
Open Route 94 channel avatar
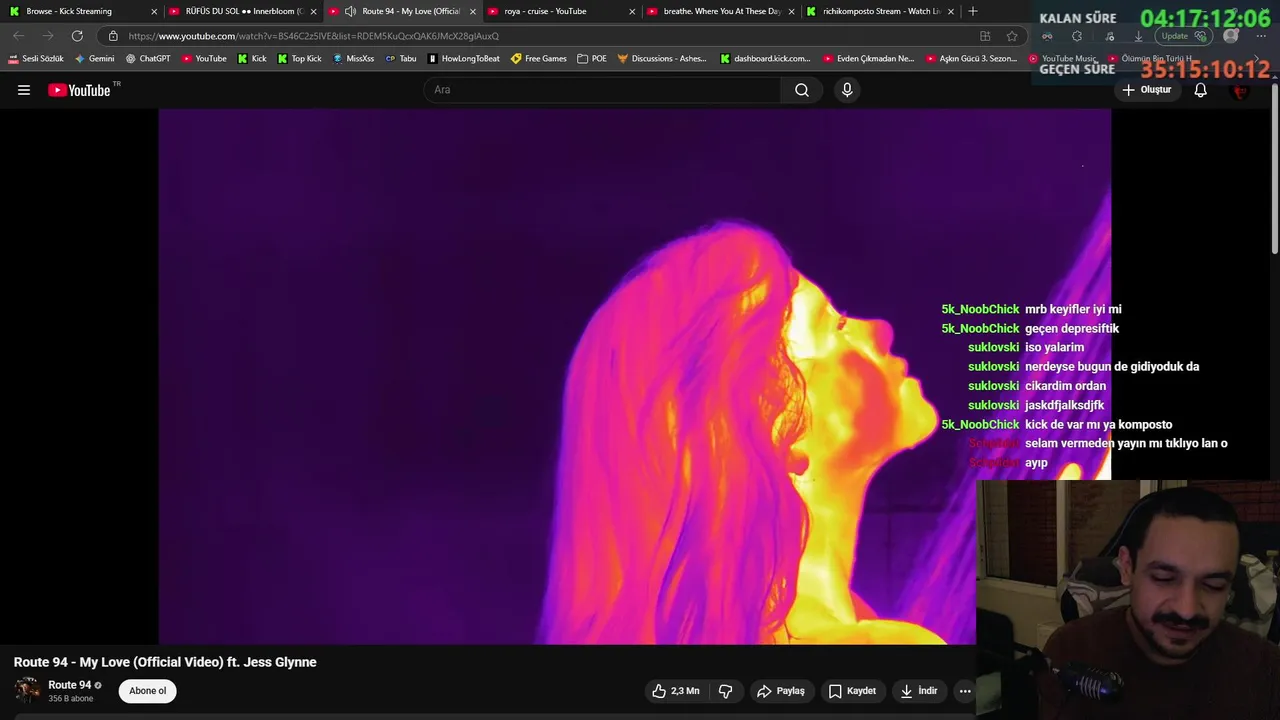28,691
